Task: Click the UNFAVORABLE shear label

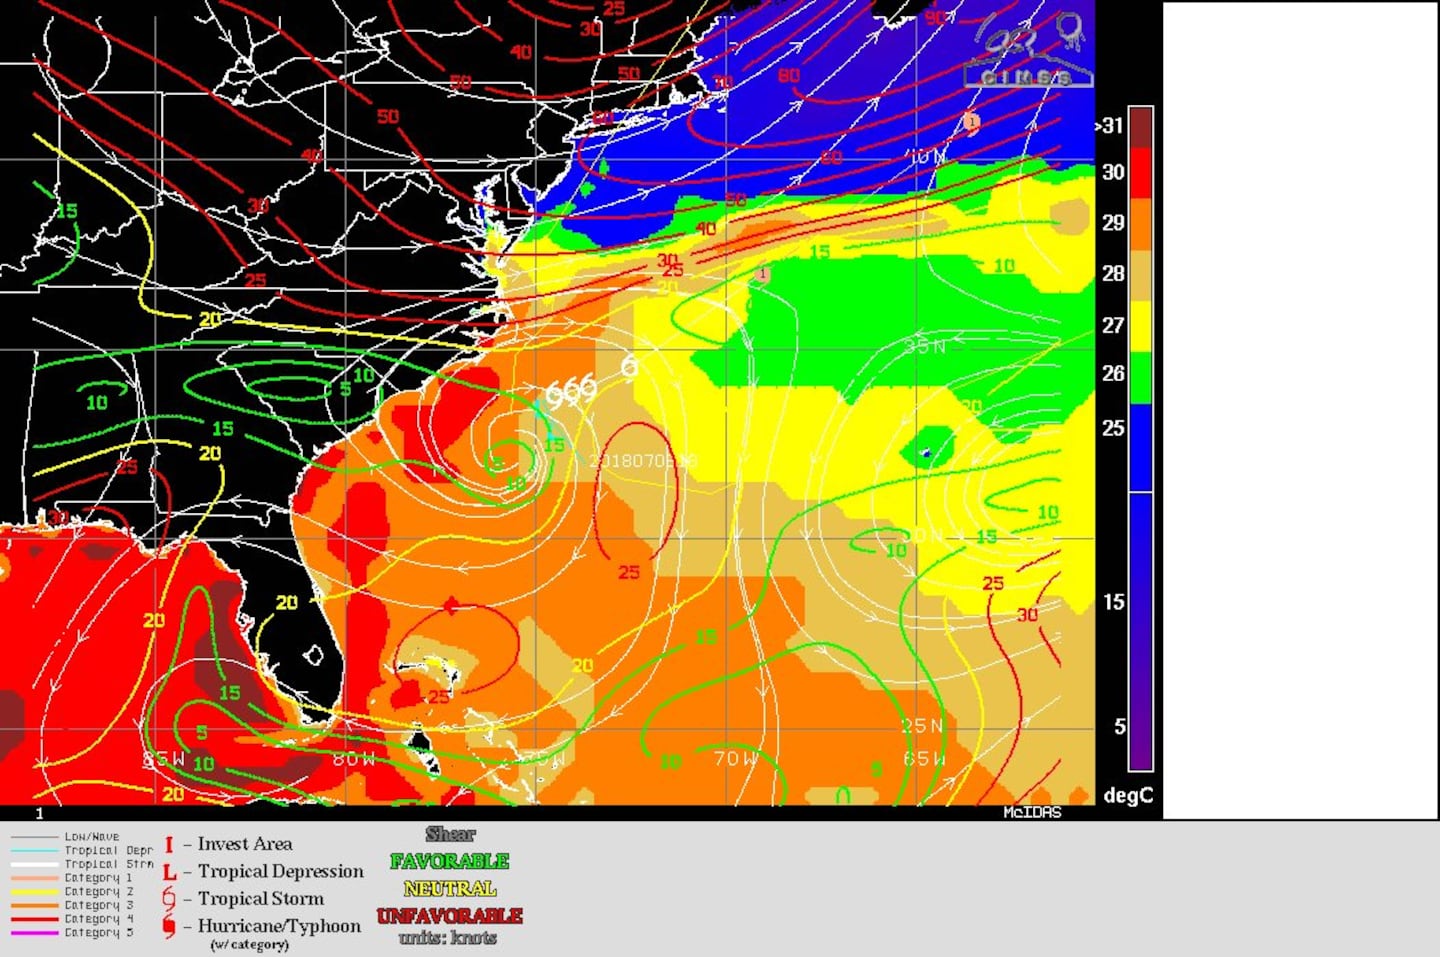Action: (449, 915)
